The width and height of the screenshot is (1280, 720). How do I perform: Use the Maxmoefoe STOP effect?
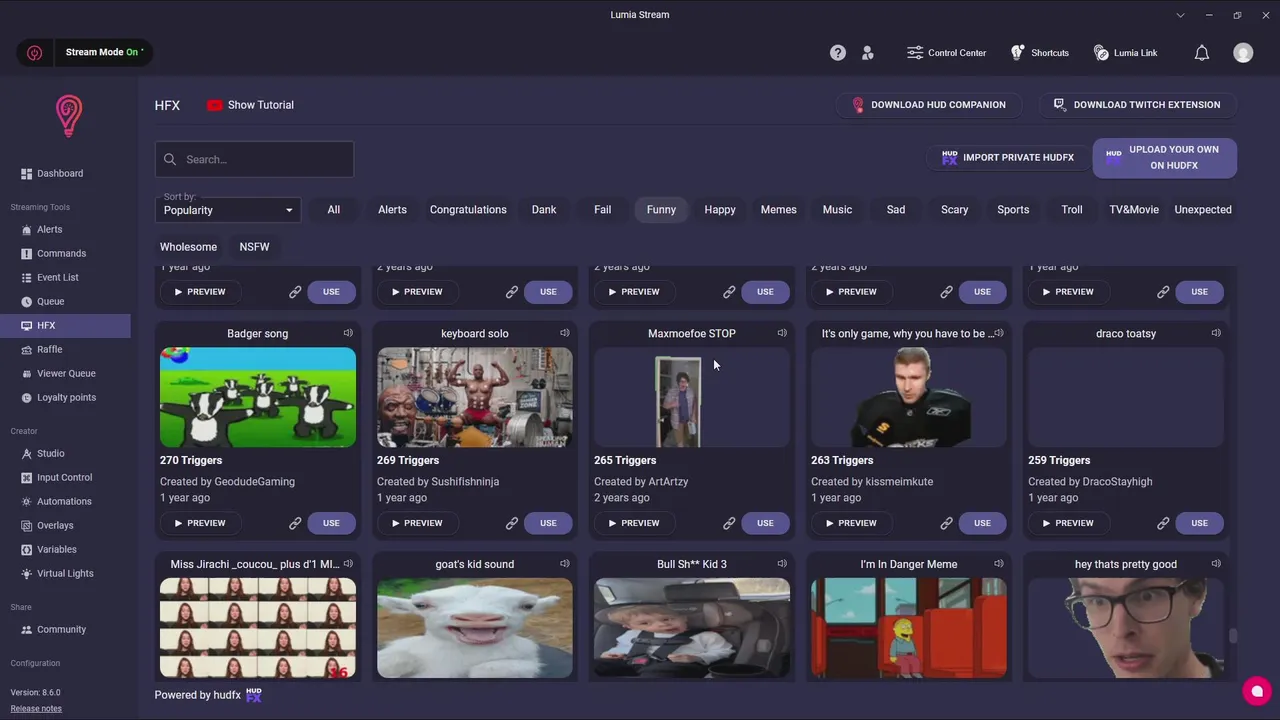pyautogui.click(x=765, y=523)
